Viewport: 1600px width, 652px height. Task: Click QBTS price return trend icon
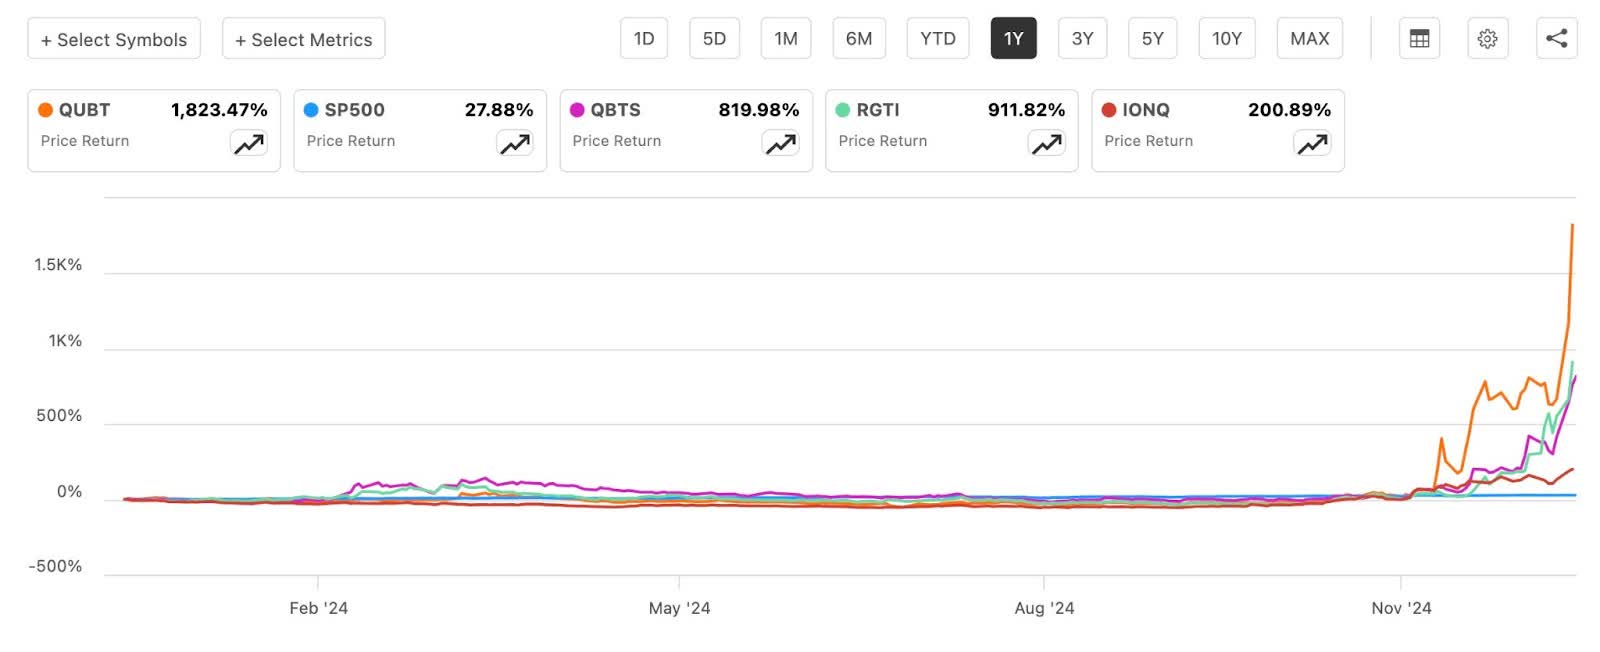[x=781, y=144]
